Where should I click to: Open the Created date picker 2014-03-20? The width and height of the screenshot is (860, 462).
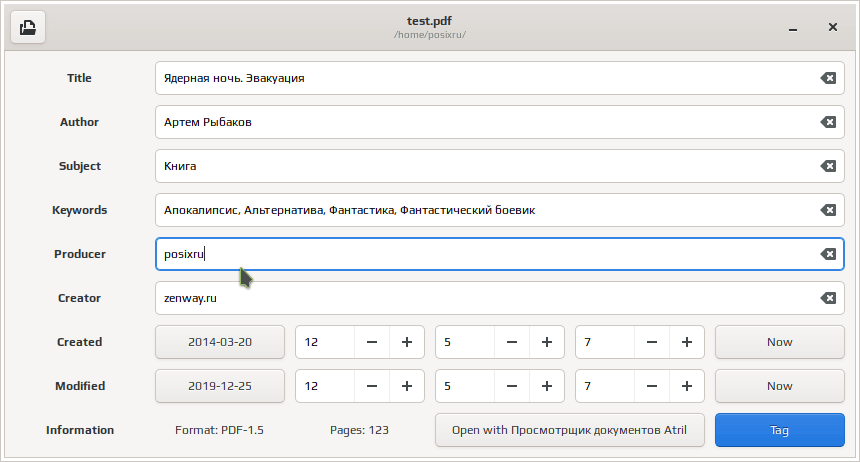click(x=220, y=342)
